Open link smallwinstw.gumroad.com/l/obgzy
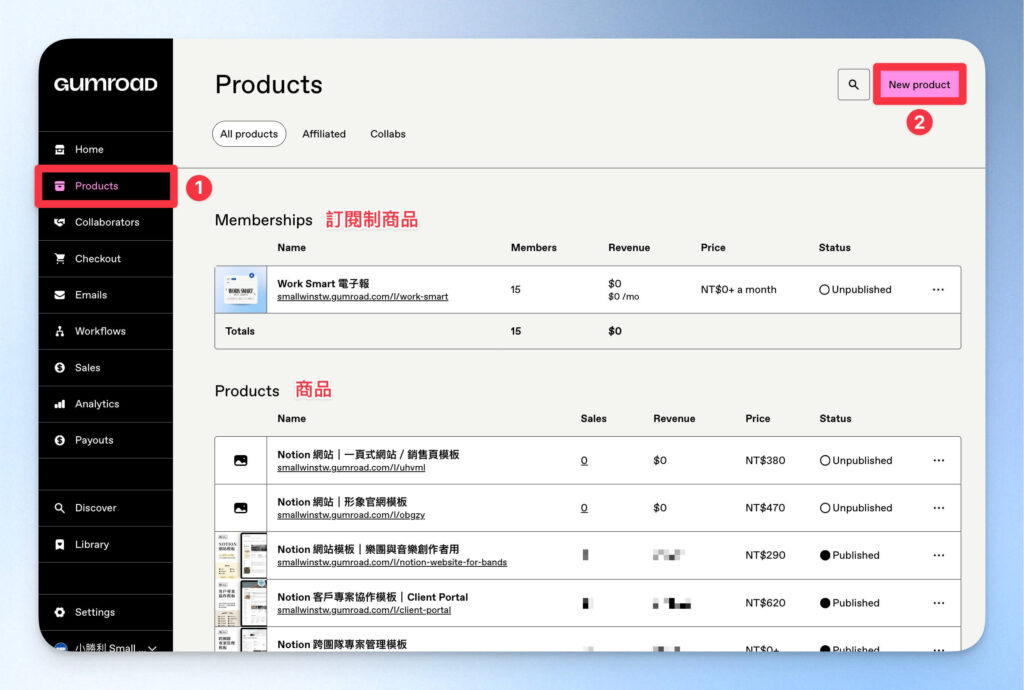 coord(351,515)
